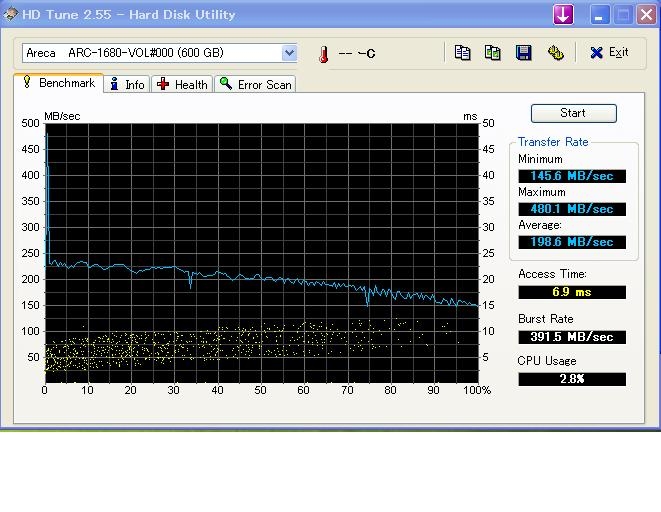Select the Error Scan tab
This screenshot has height=512, width=661.
point(255,85)
